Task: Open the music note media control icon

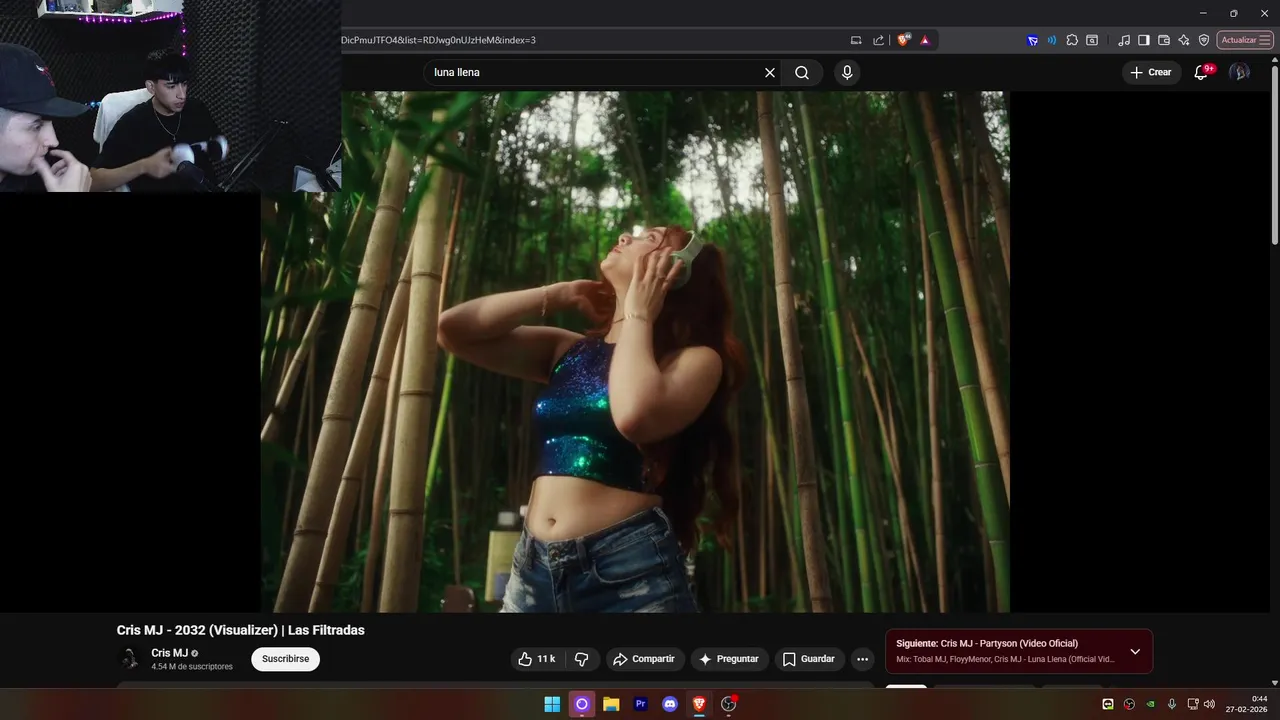Action: point(1125,40)
